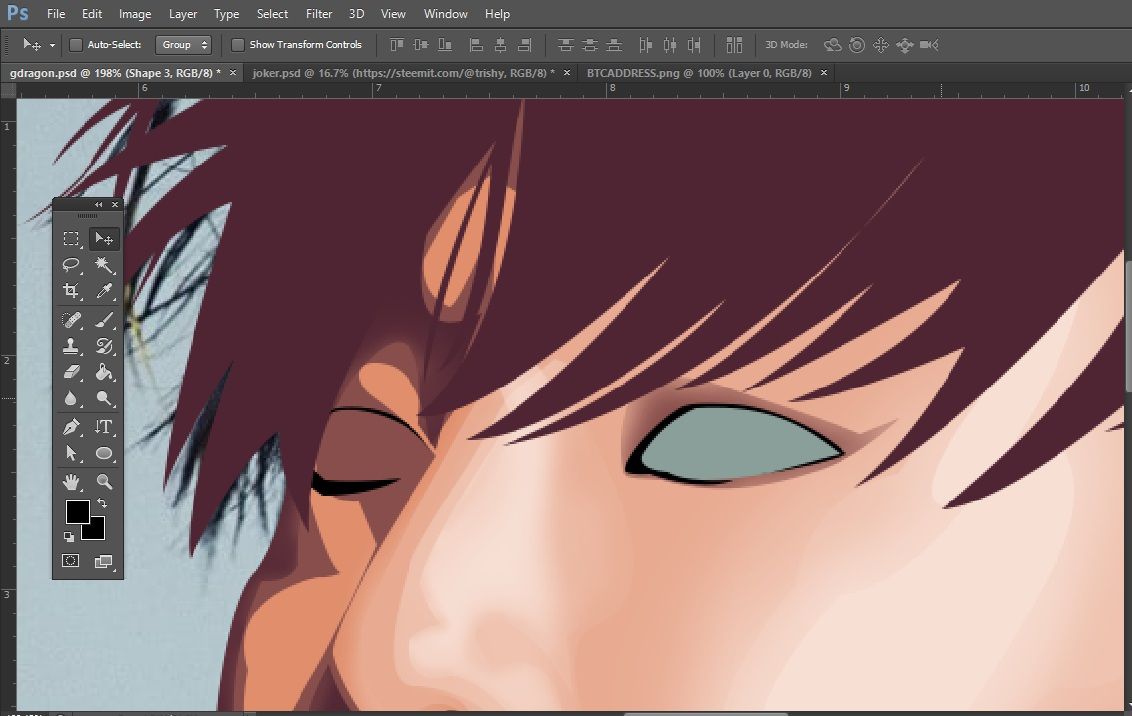Distribute top edges of layers
Image resolution: width=1132 pixels, height=716 pixels.
click(565, 45)
